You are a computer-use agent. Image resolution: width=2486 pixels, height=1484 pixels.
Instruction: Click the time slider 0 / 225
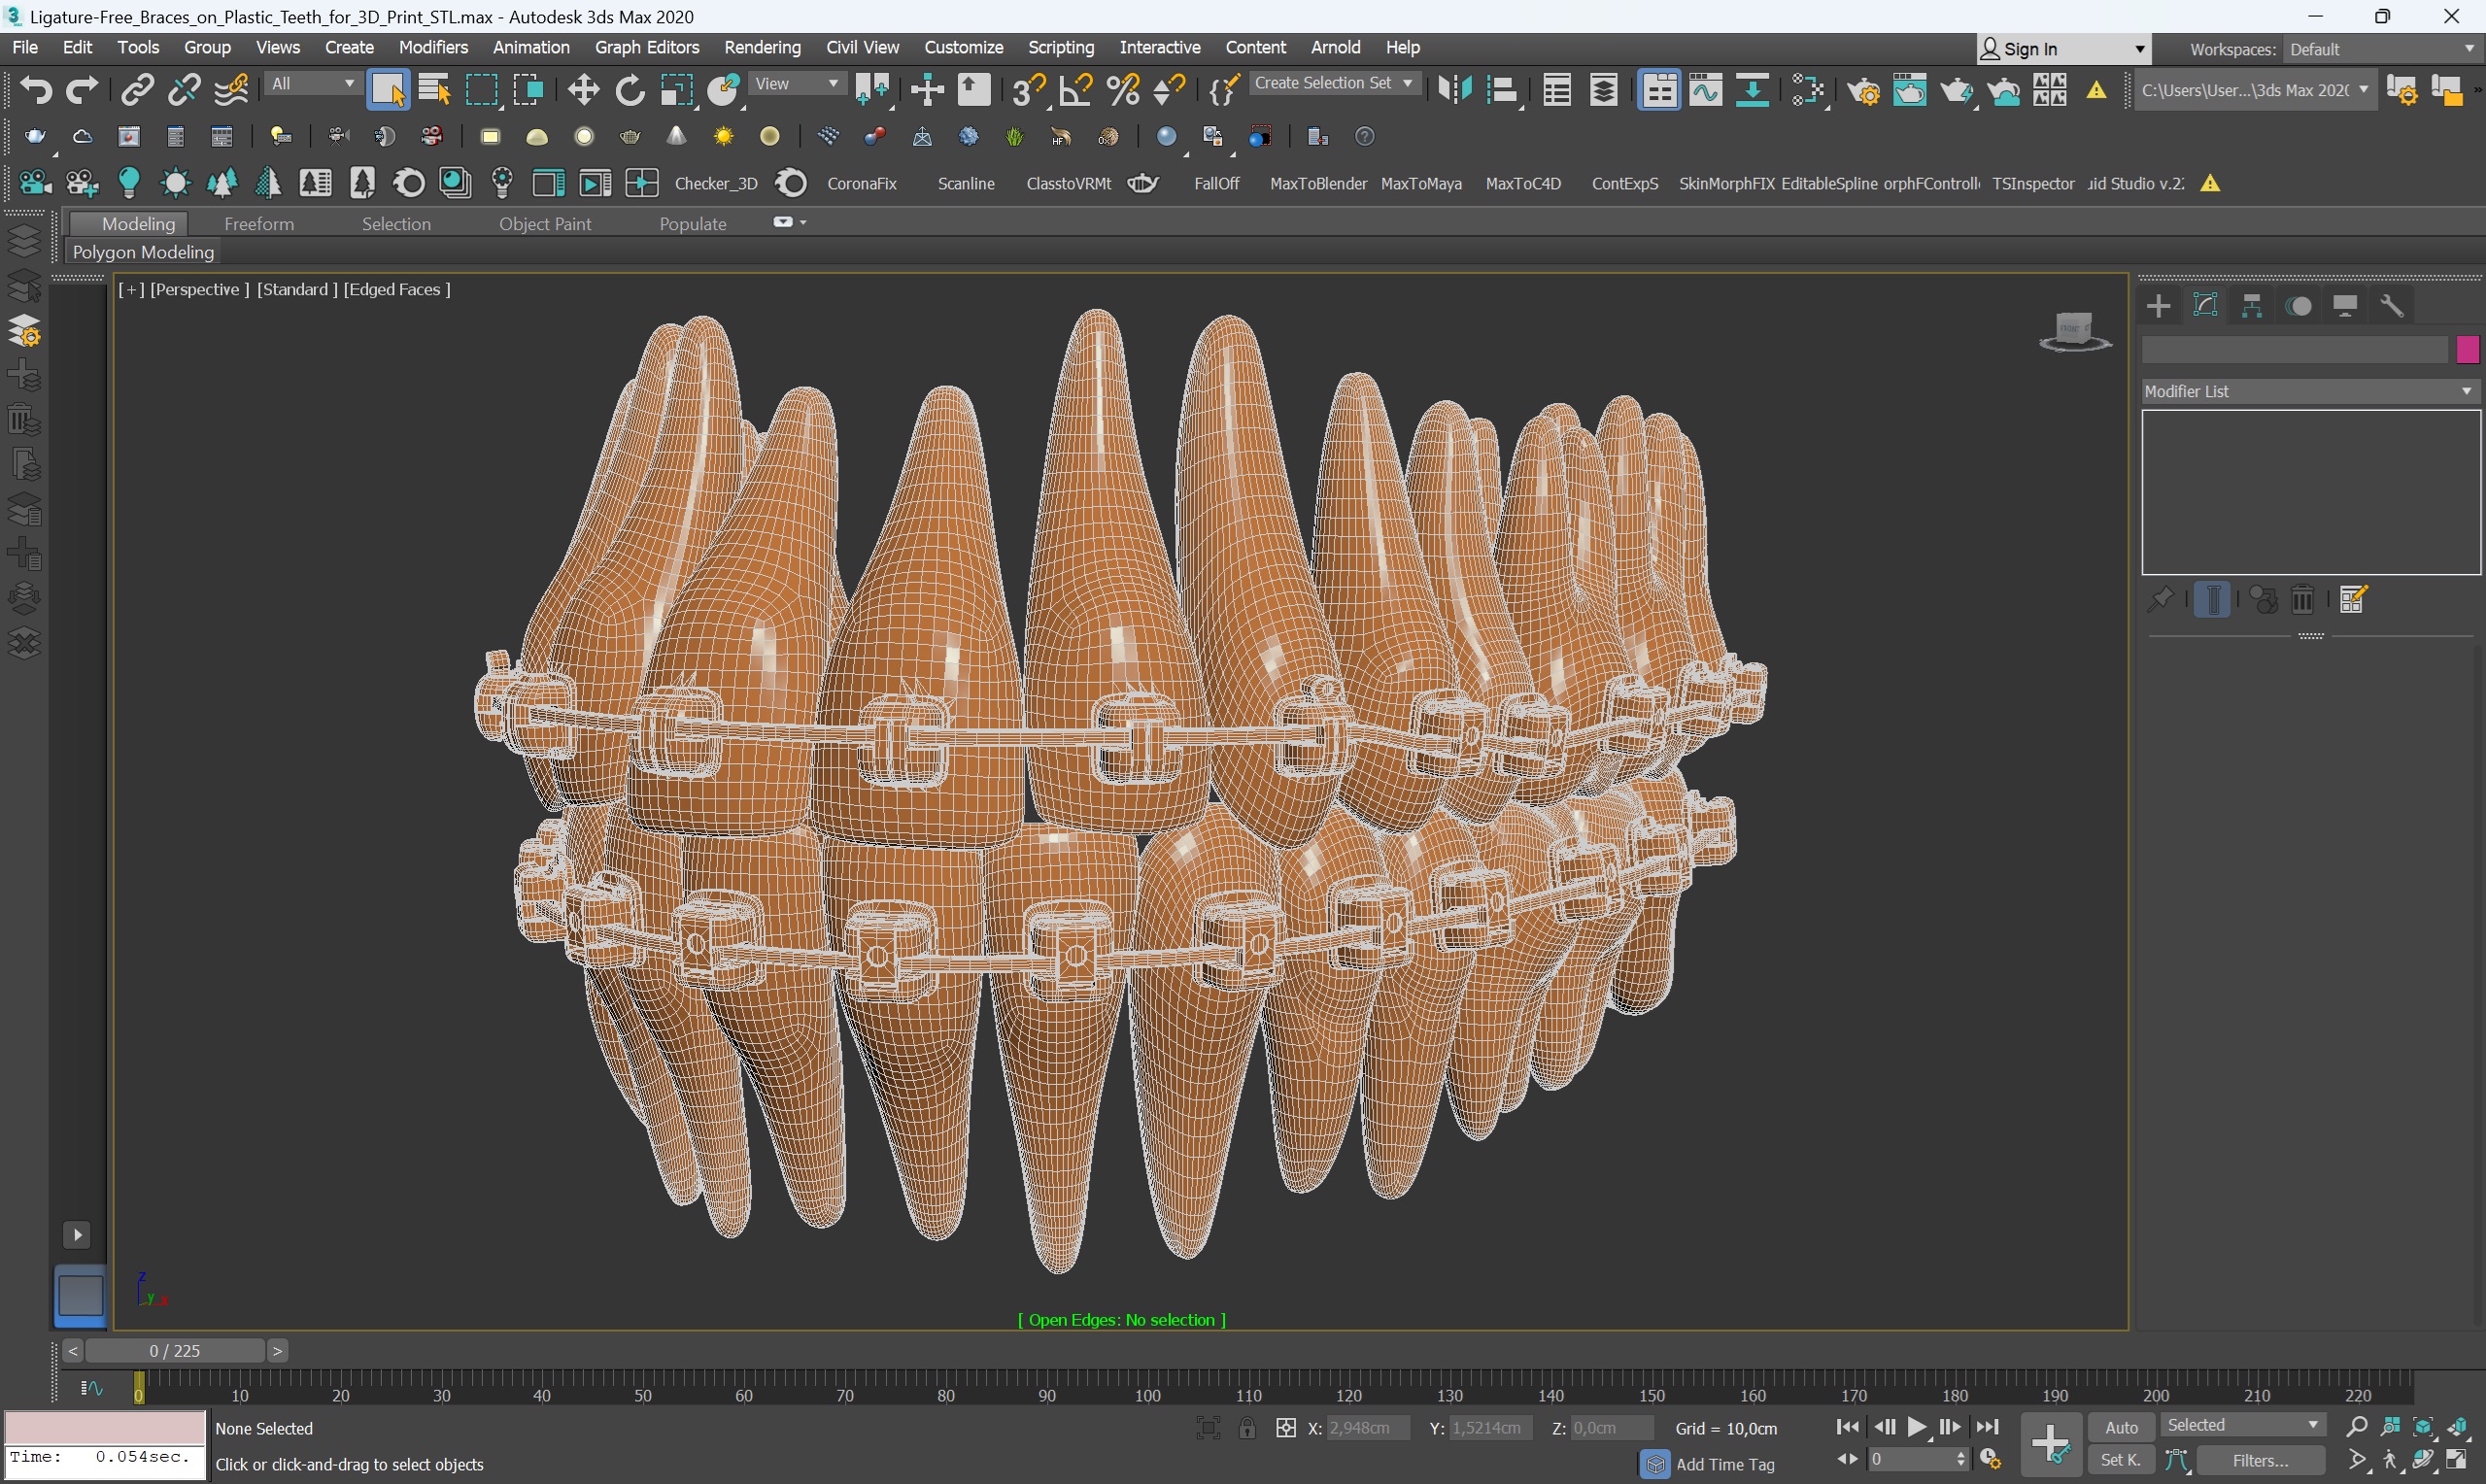[x=175, y=1351]
